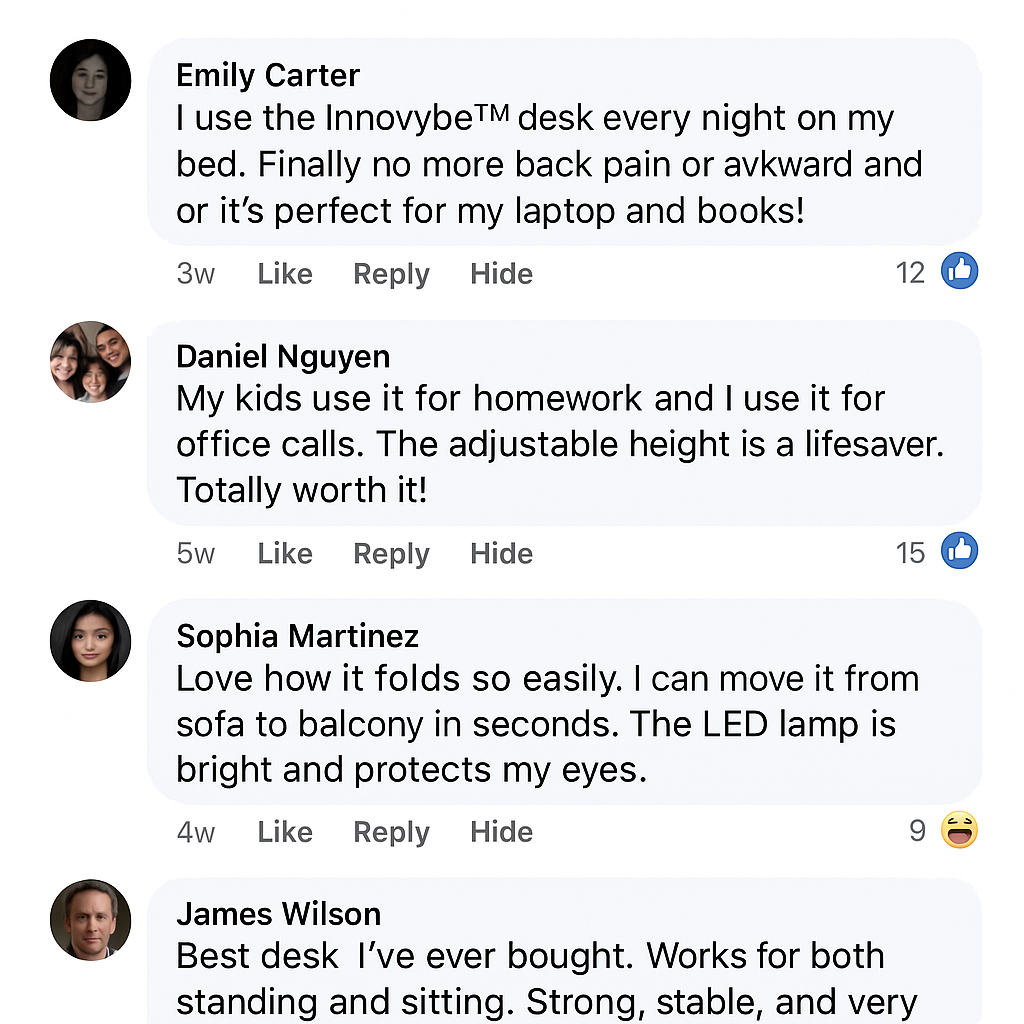Reply to Emily Carter's comment
The height and width of the screenshot is (1024, 1024).
click(x=391, y=274)
